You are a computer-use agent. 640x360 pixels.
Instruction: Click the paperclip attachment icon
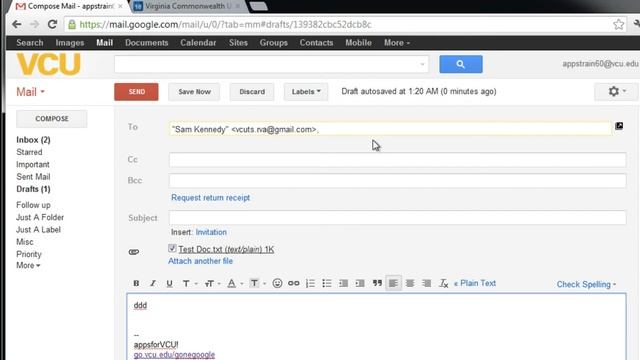coord(134,252)
